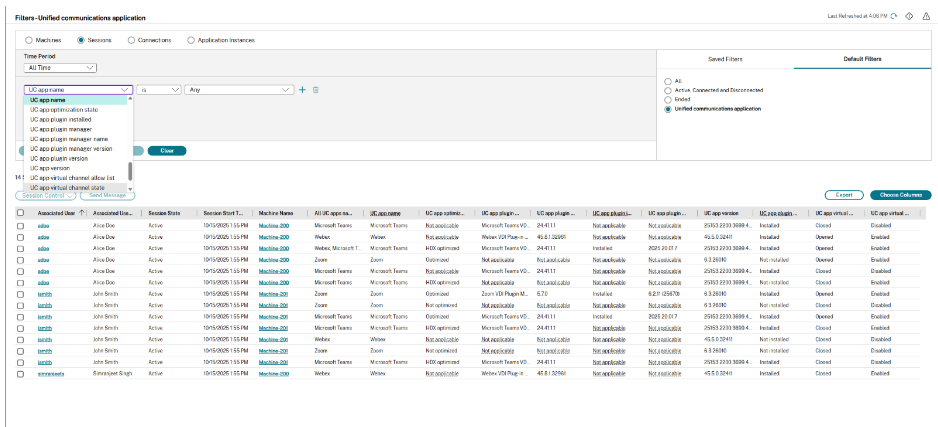
Task: Click down arrow of filter list scrollbar
Action: click(130, 189)
